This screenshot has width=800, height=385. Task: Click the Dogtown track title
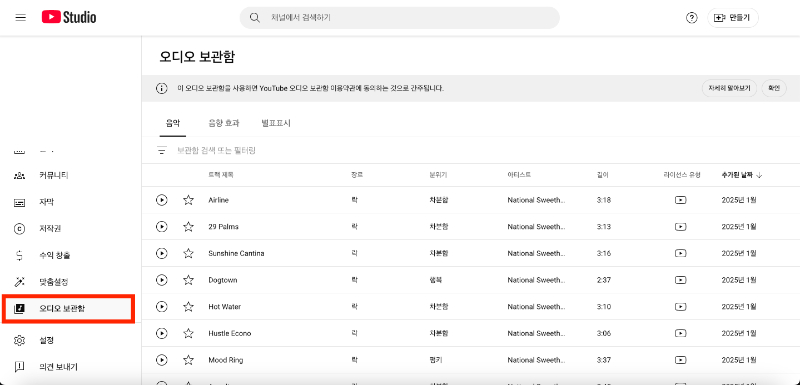(222, 280)
